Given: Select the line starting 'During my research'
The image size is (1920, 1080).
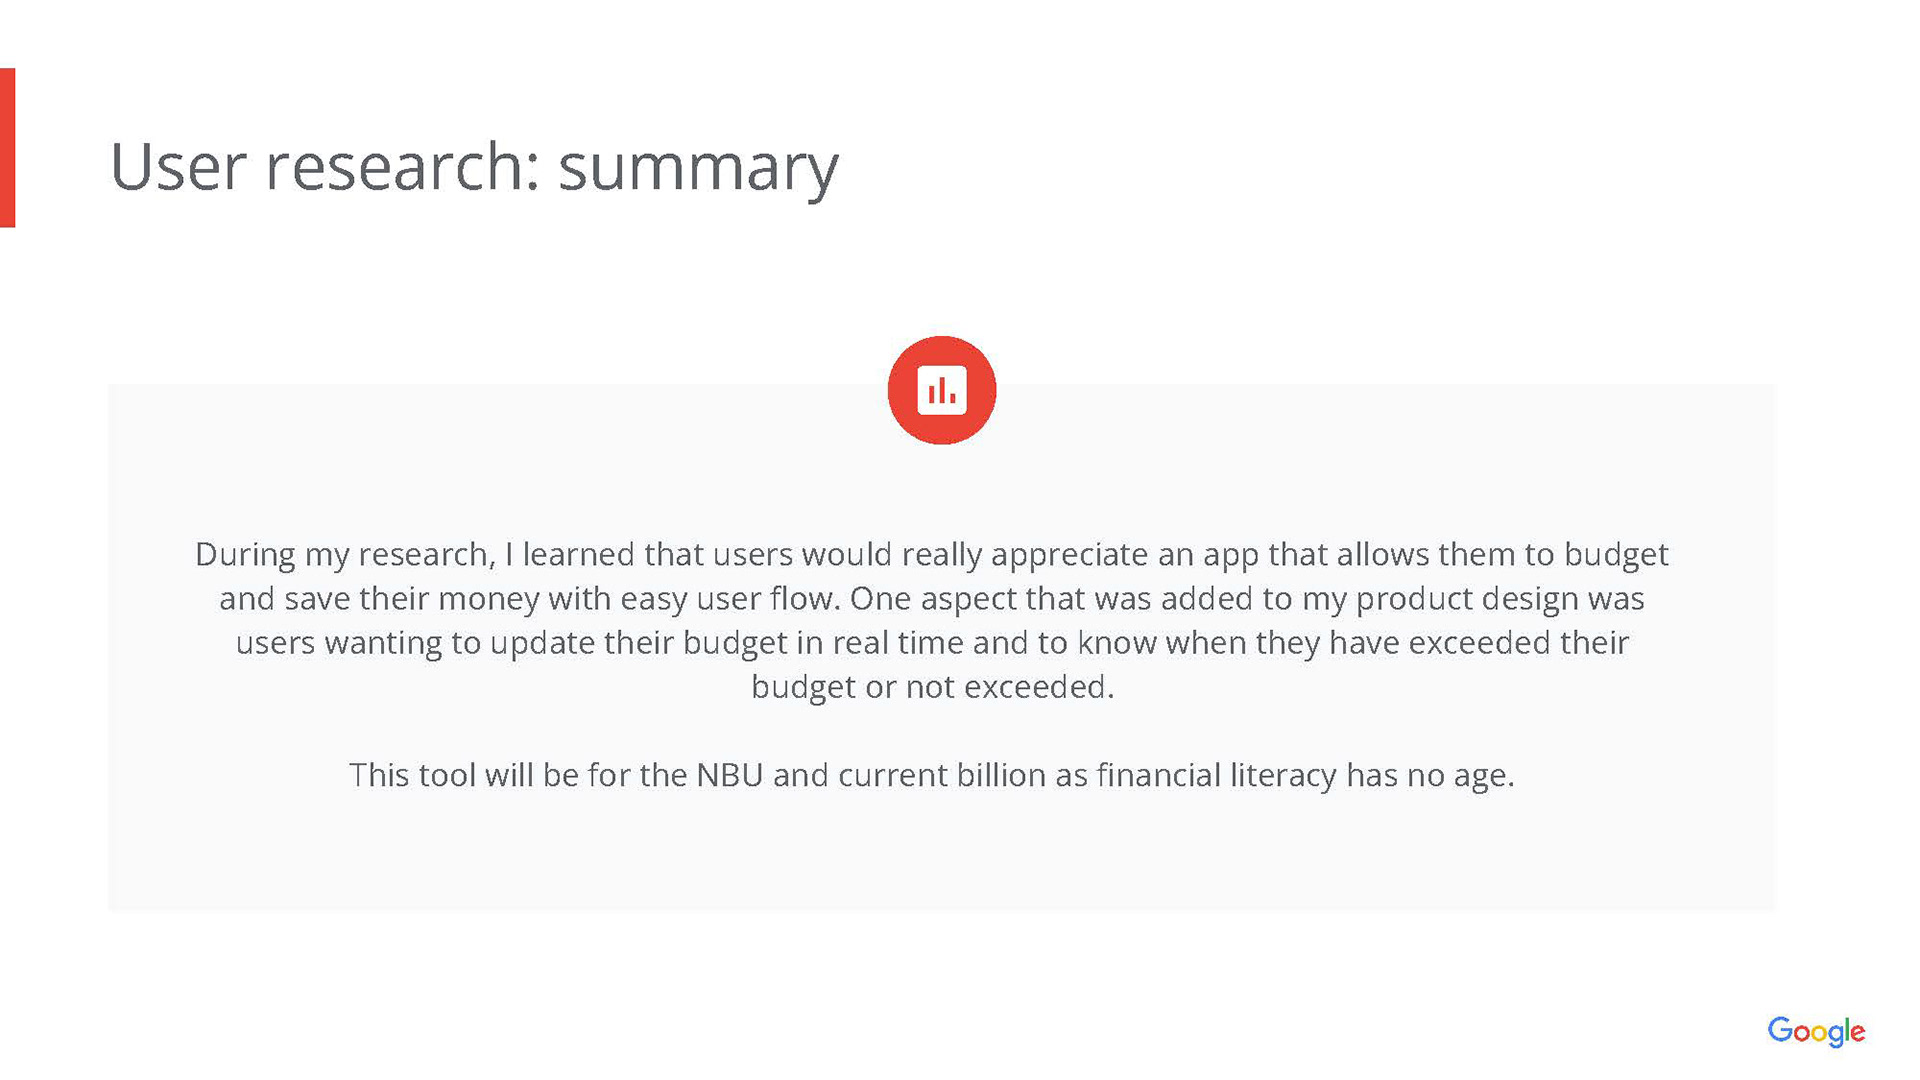Looking at the screenshot, I should (x=931, y=555).
